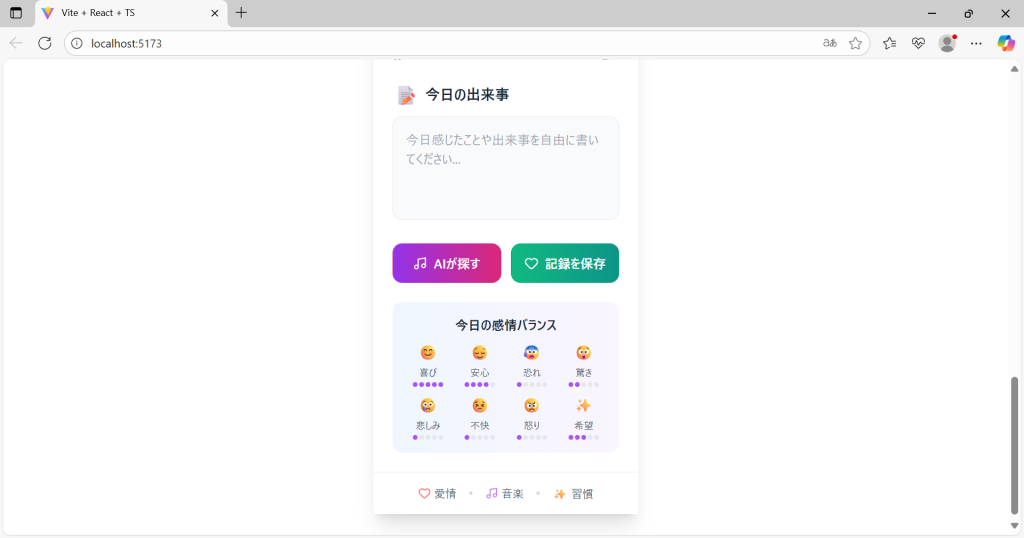Click the 悲しみ sadness emoji
The image size is (1024, 538).
coord(428,405)
